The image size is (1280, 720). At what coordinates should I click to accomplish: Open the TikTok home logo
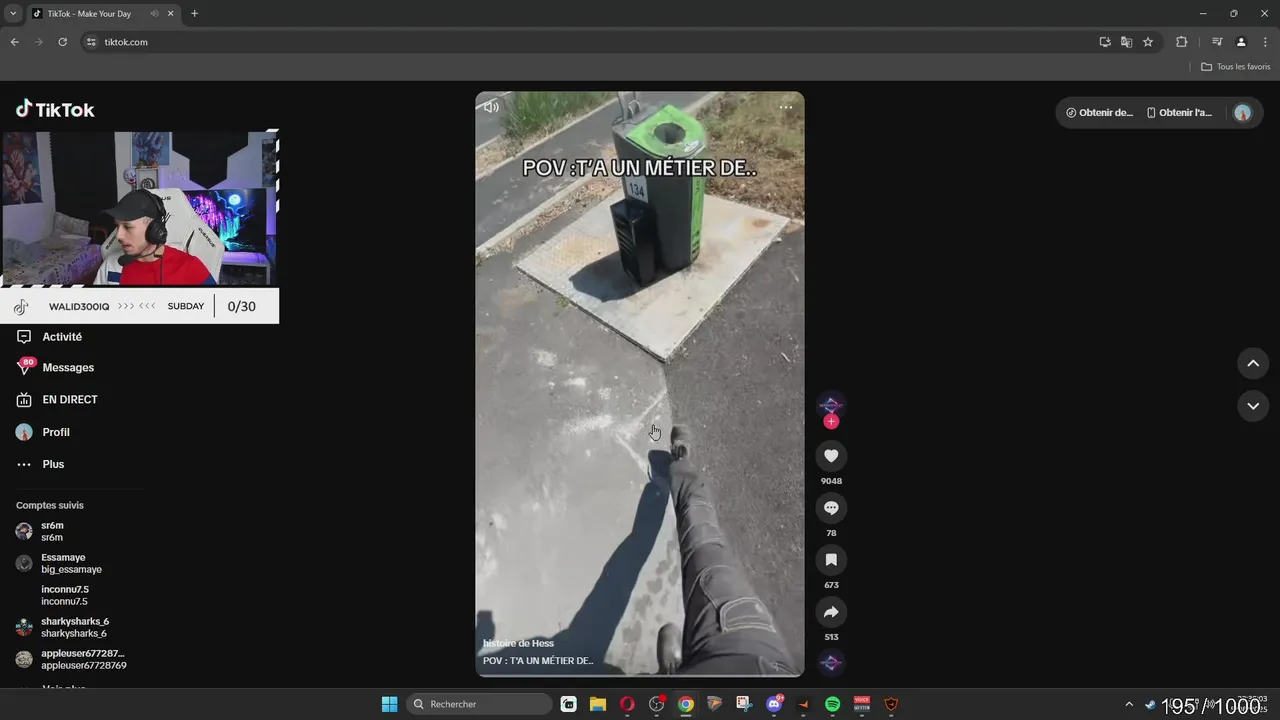[x=55, y=110]
